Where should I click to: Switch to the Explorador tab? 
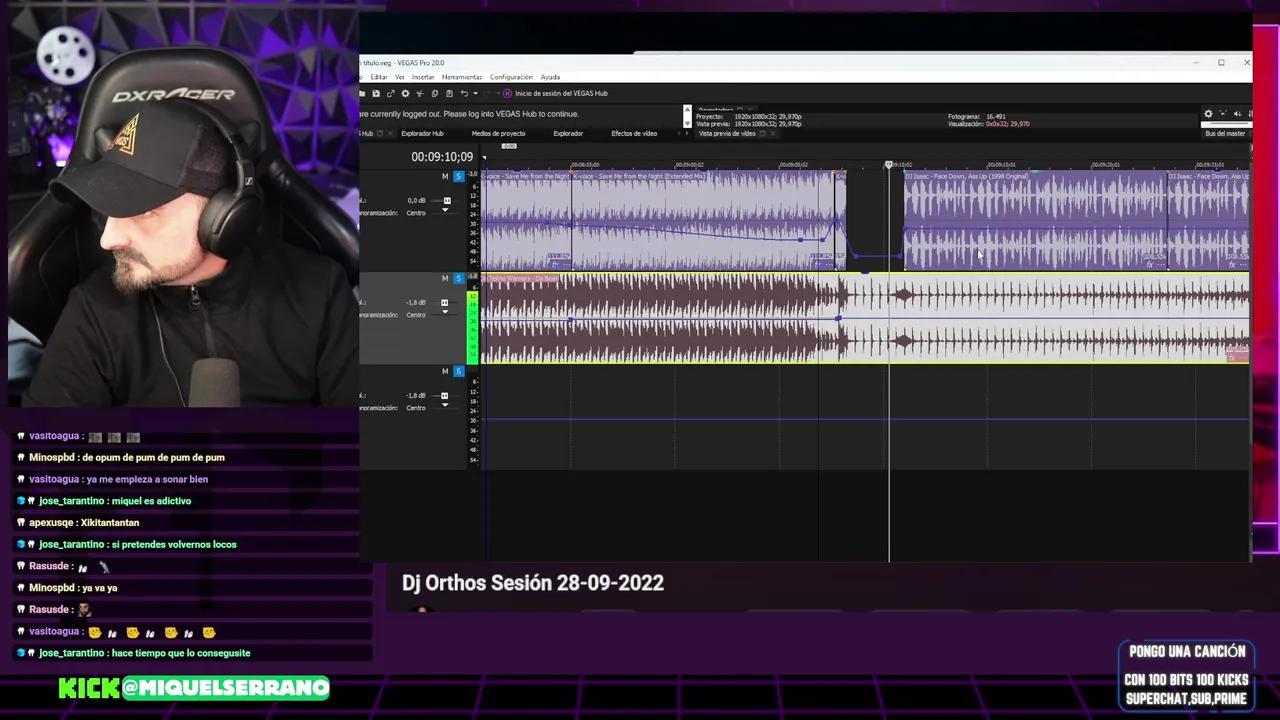pos(568,133)
